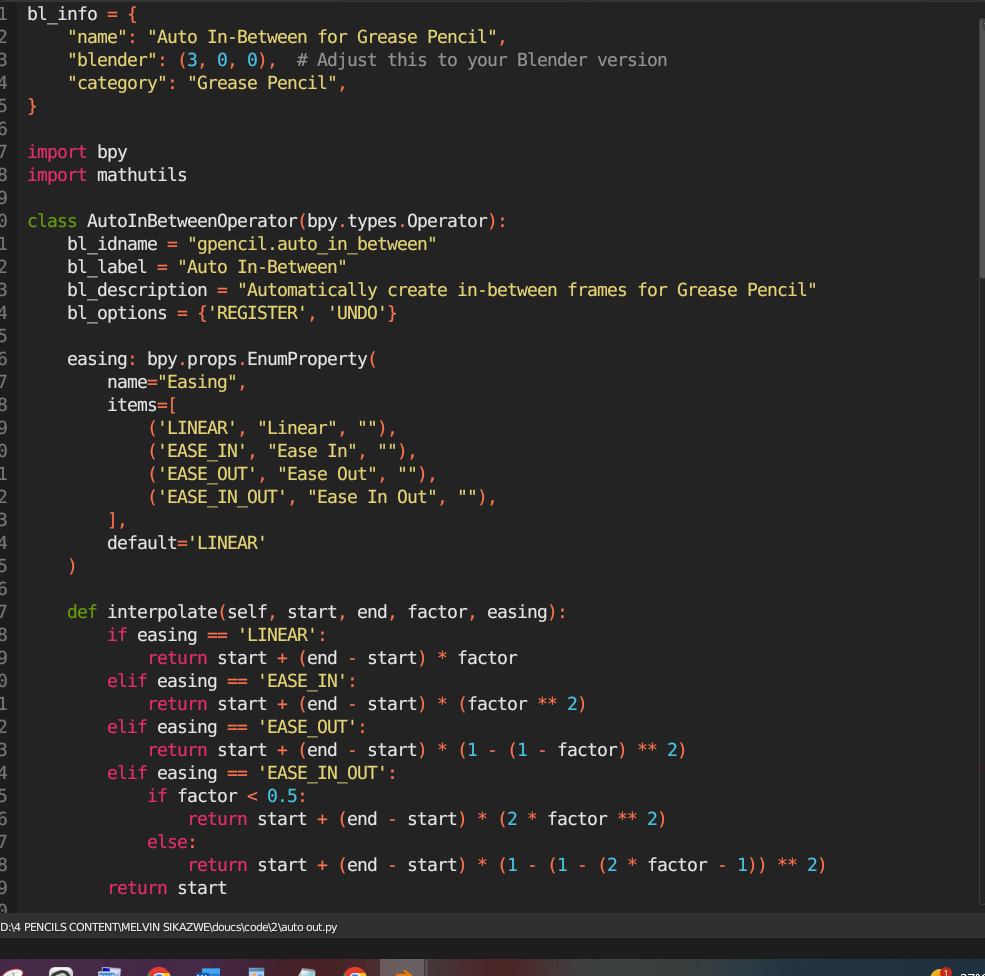
Task: Place cursor on 'if factor < 0.5:'
Action: point(227,796)
